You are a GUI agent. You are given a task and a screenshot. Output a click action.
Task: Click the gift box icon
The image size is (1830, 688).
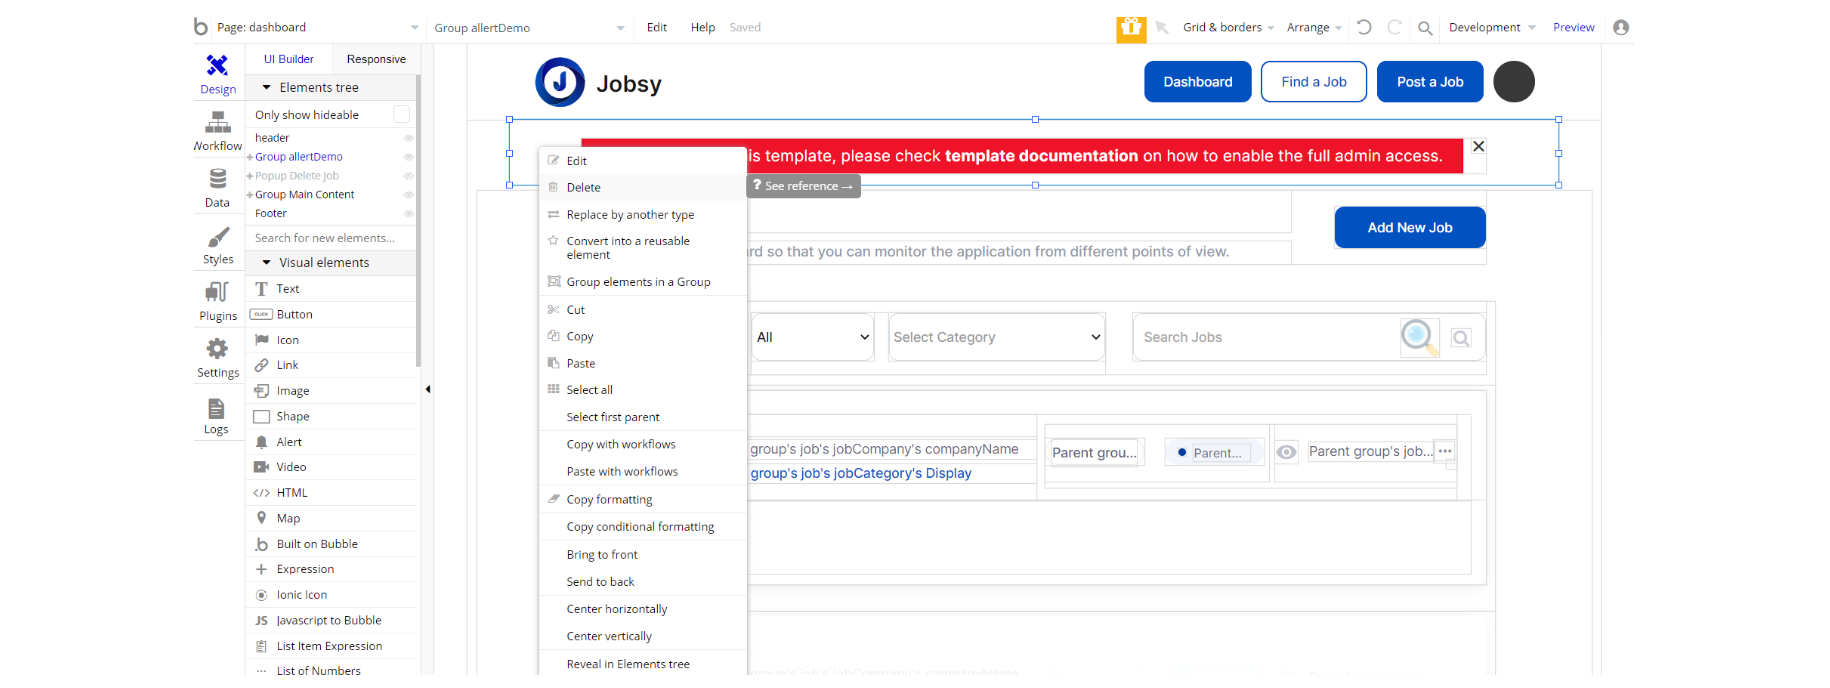(x=1131, y=28)
